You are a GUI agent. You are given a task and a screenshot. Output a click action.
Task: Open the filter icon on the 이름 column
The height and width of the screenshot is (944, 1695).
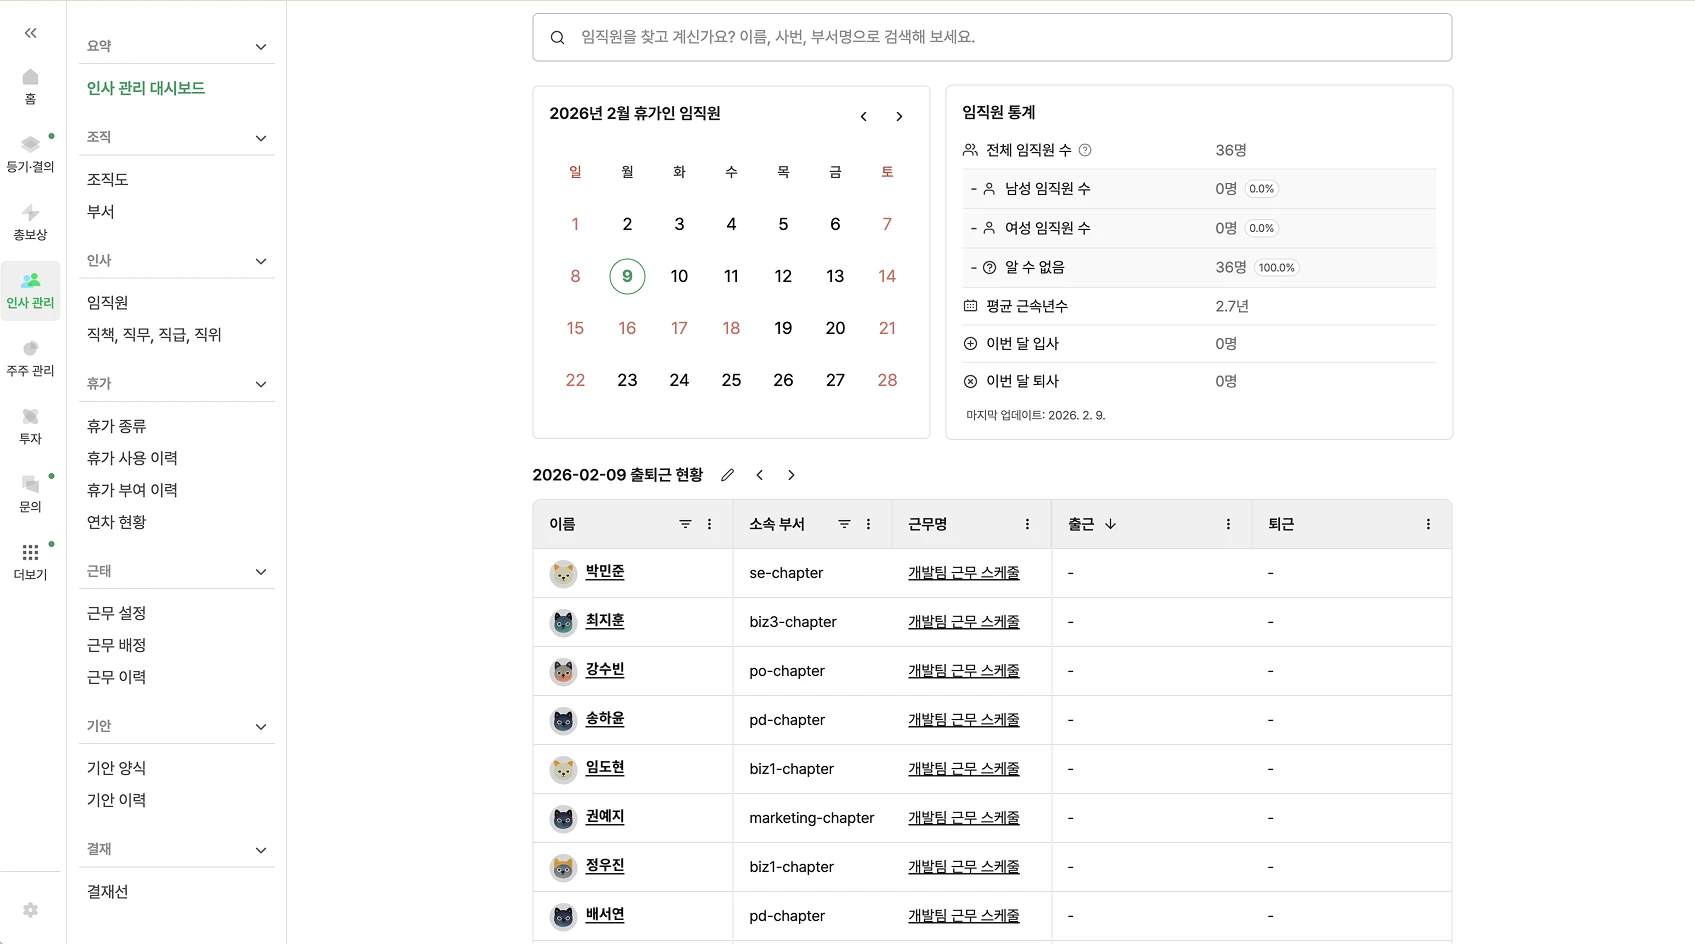685,524
